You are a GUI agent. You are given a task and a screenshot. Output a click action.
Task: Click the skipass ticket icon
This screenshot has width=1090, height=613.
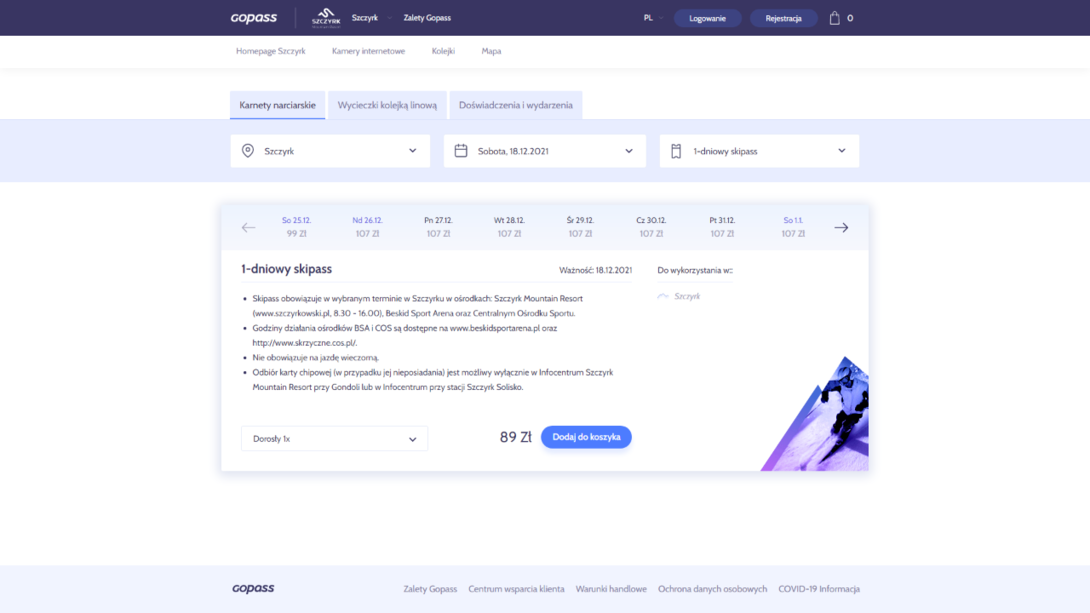tap(676, 151)
